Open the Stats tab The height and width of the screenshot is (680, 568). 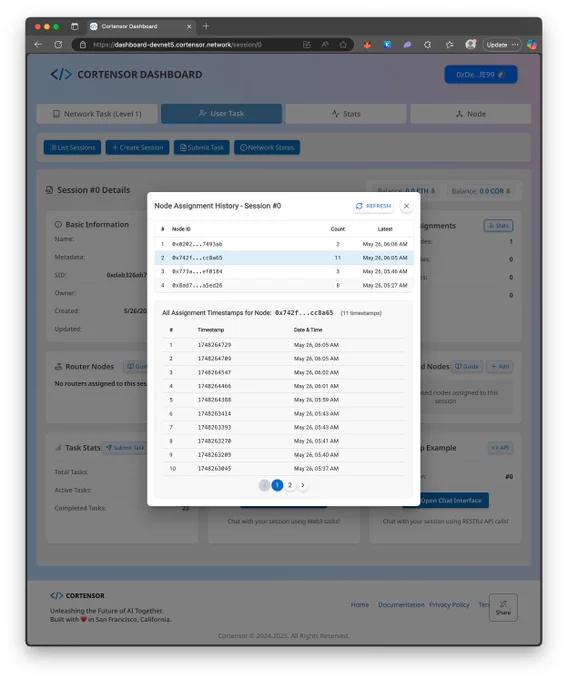tap(346, 114)
